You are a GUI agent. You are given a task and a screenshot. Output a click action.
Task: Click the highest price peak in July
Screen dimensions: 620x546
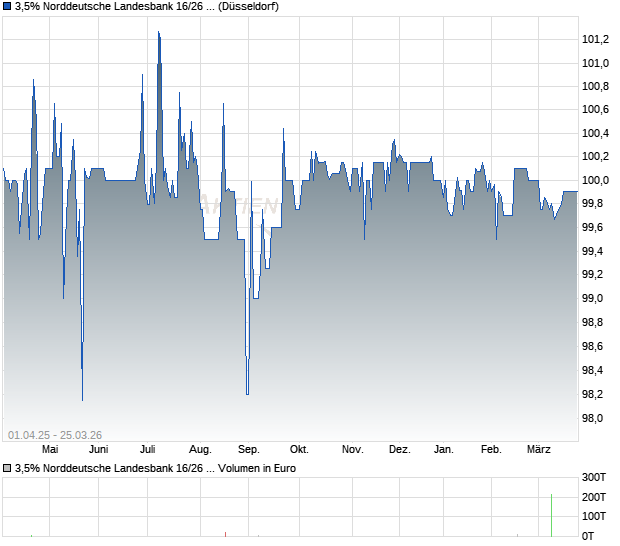point(158,33)
